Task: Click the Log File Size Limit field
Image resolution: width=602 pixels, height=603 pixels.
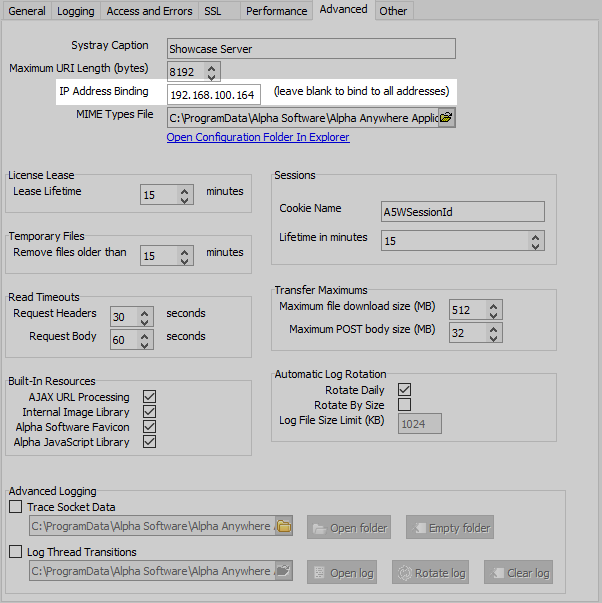Action: (x=420, y=423)
